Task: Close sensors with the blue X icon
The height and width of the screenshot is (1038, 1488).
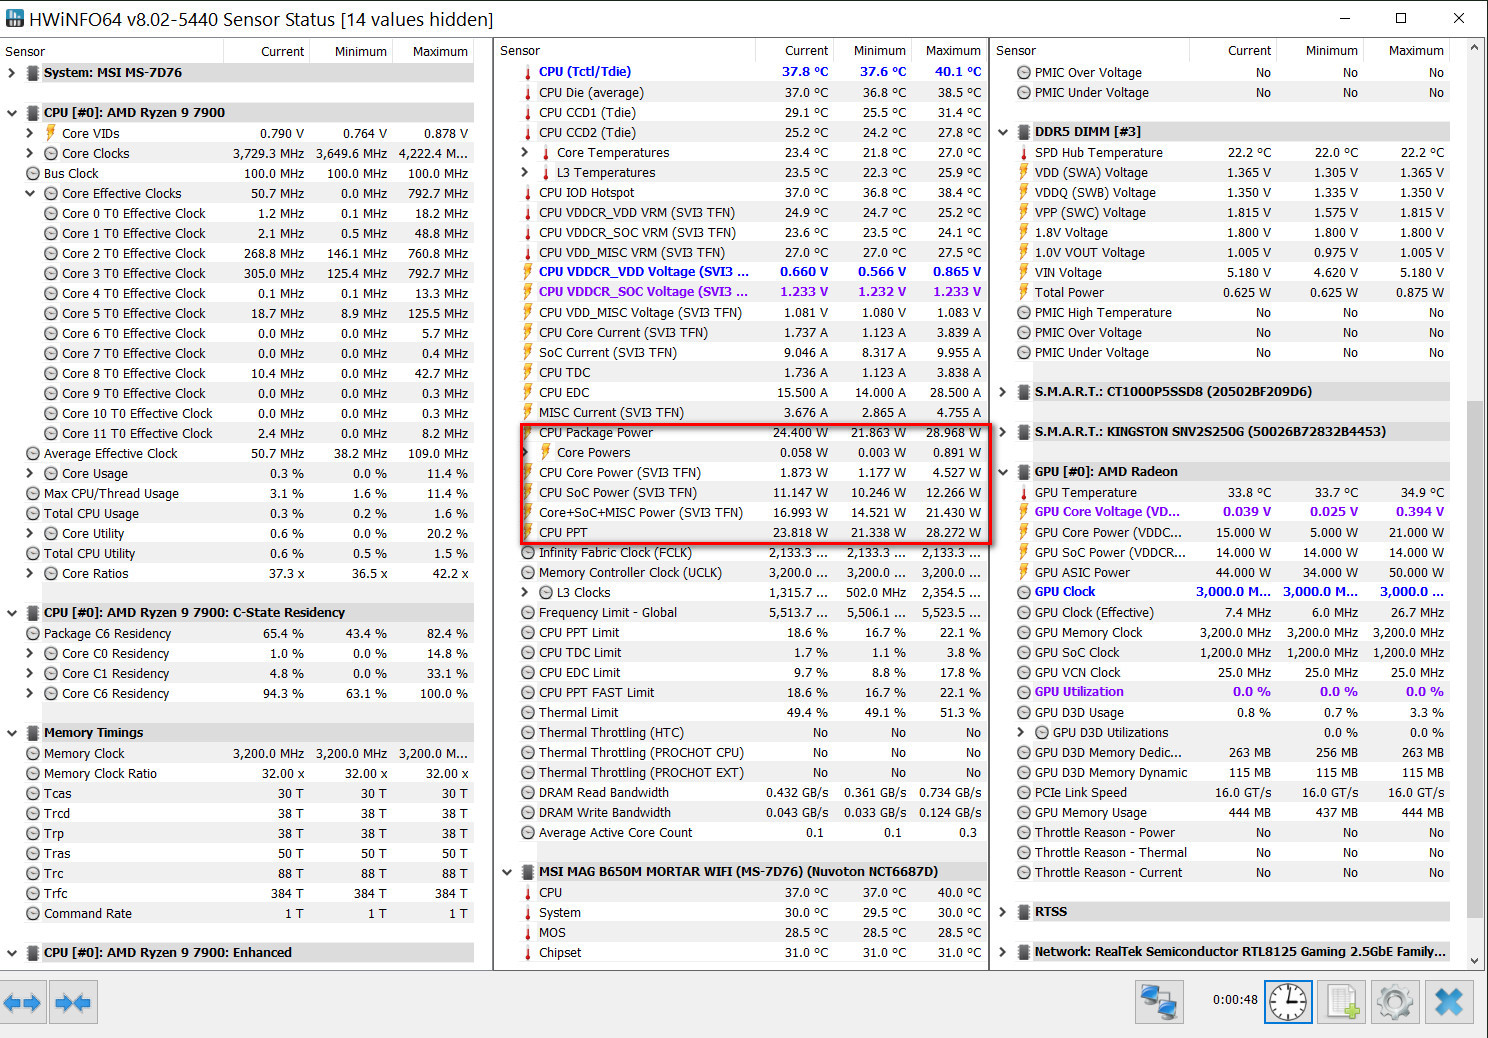Action: coord(1449,1001)
